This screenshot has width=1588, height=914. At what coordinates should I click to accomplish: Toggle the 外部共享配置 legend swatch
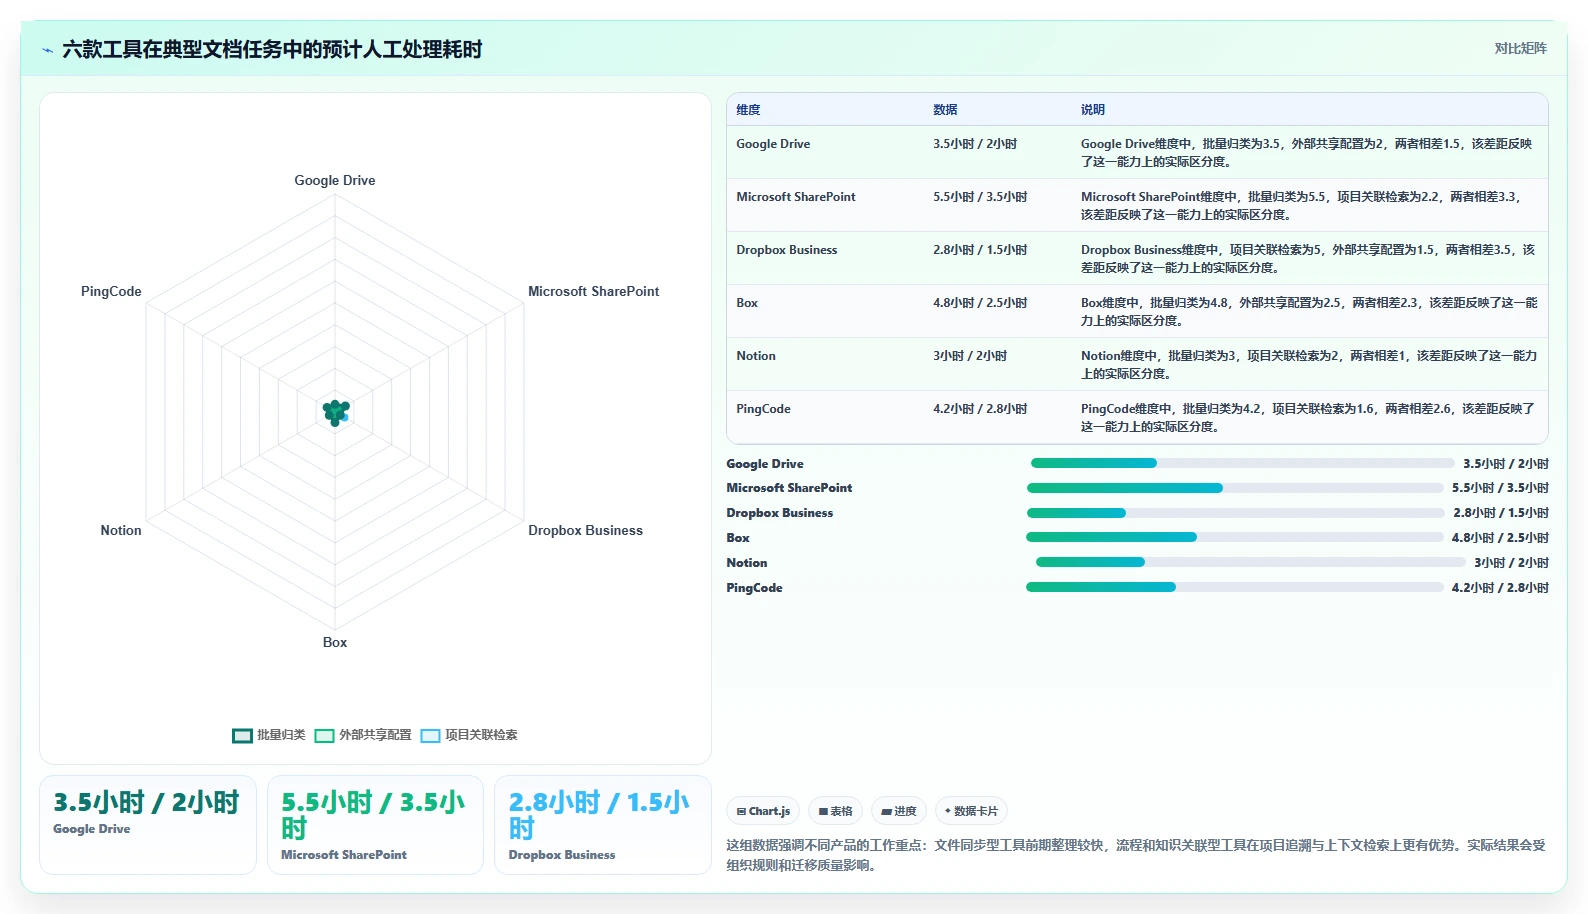pos(324,735)
